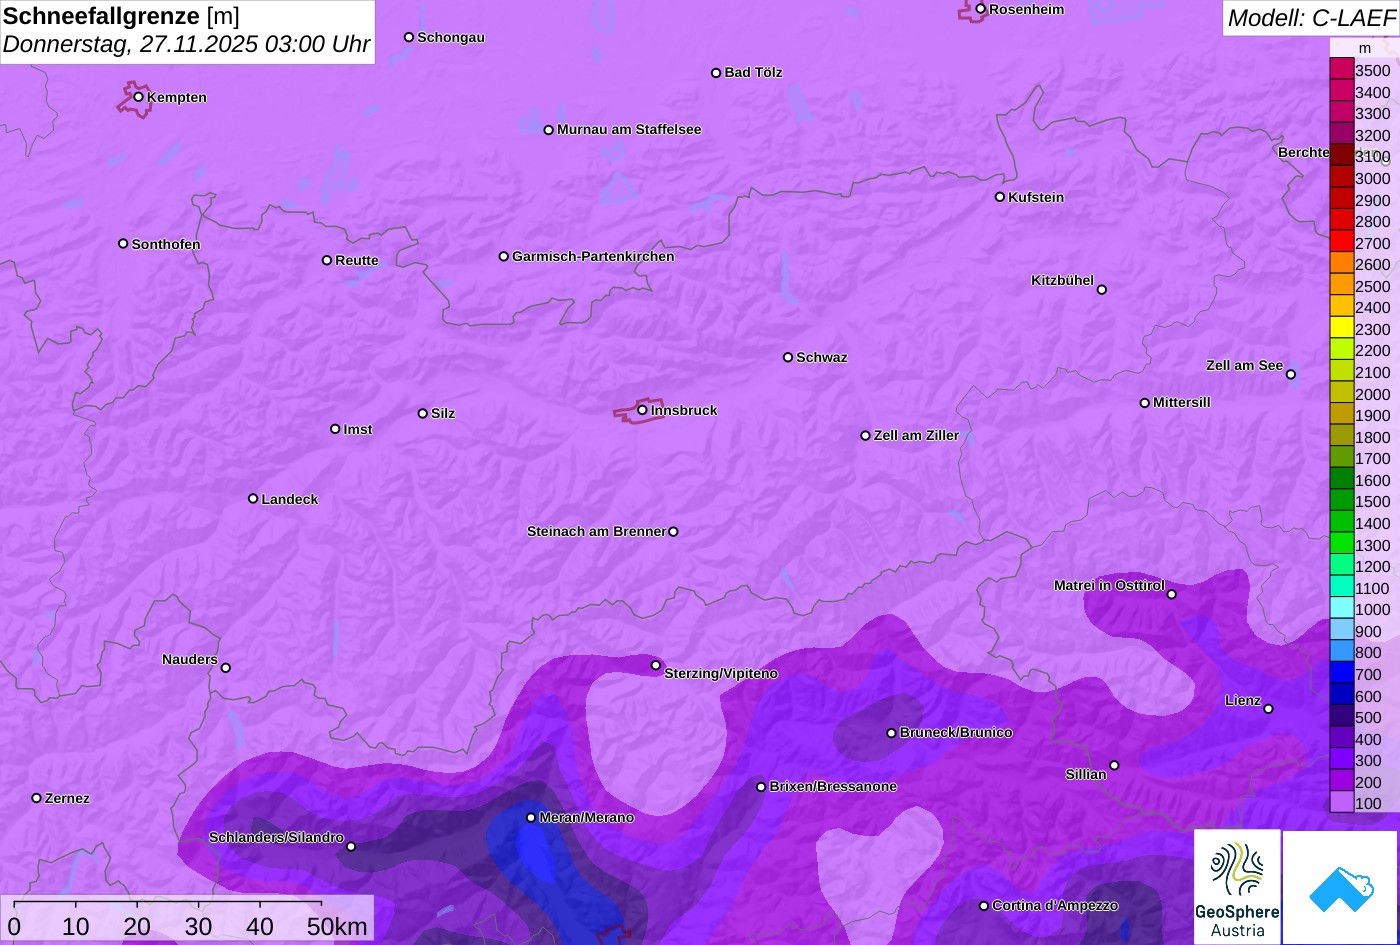Click the legend value 2000
Viewport: 1400px width, 945px height.
[x=1372, y=394]
